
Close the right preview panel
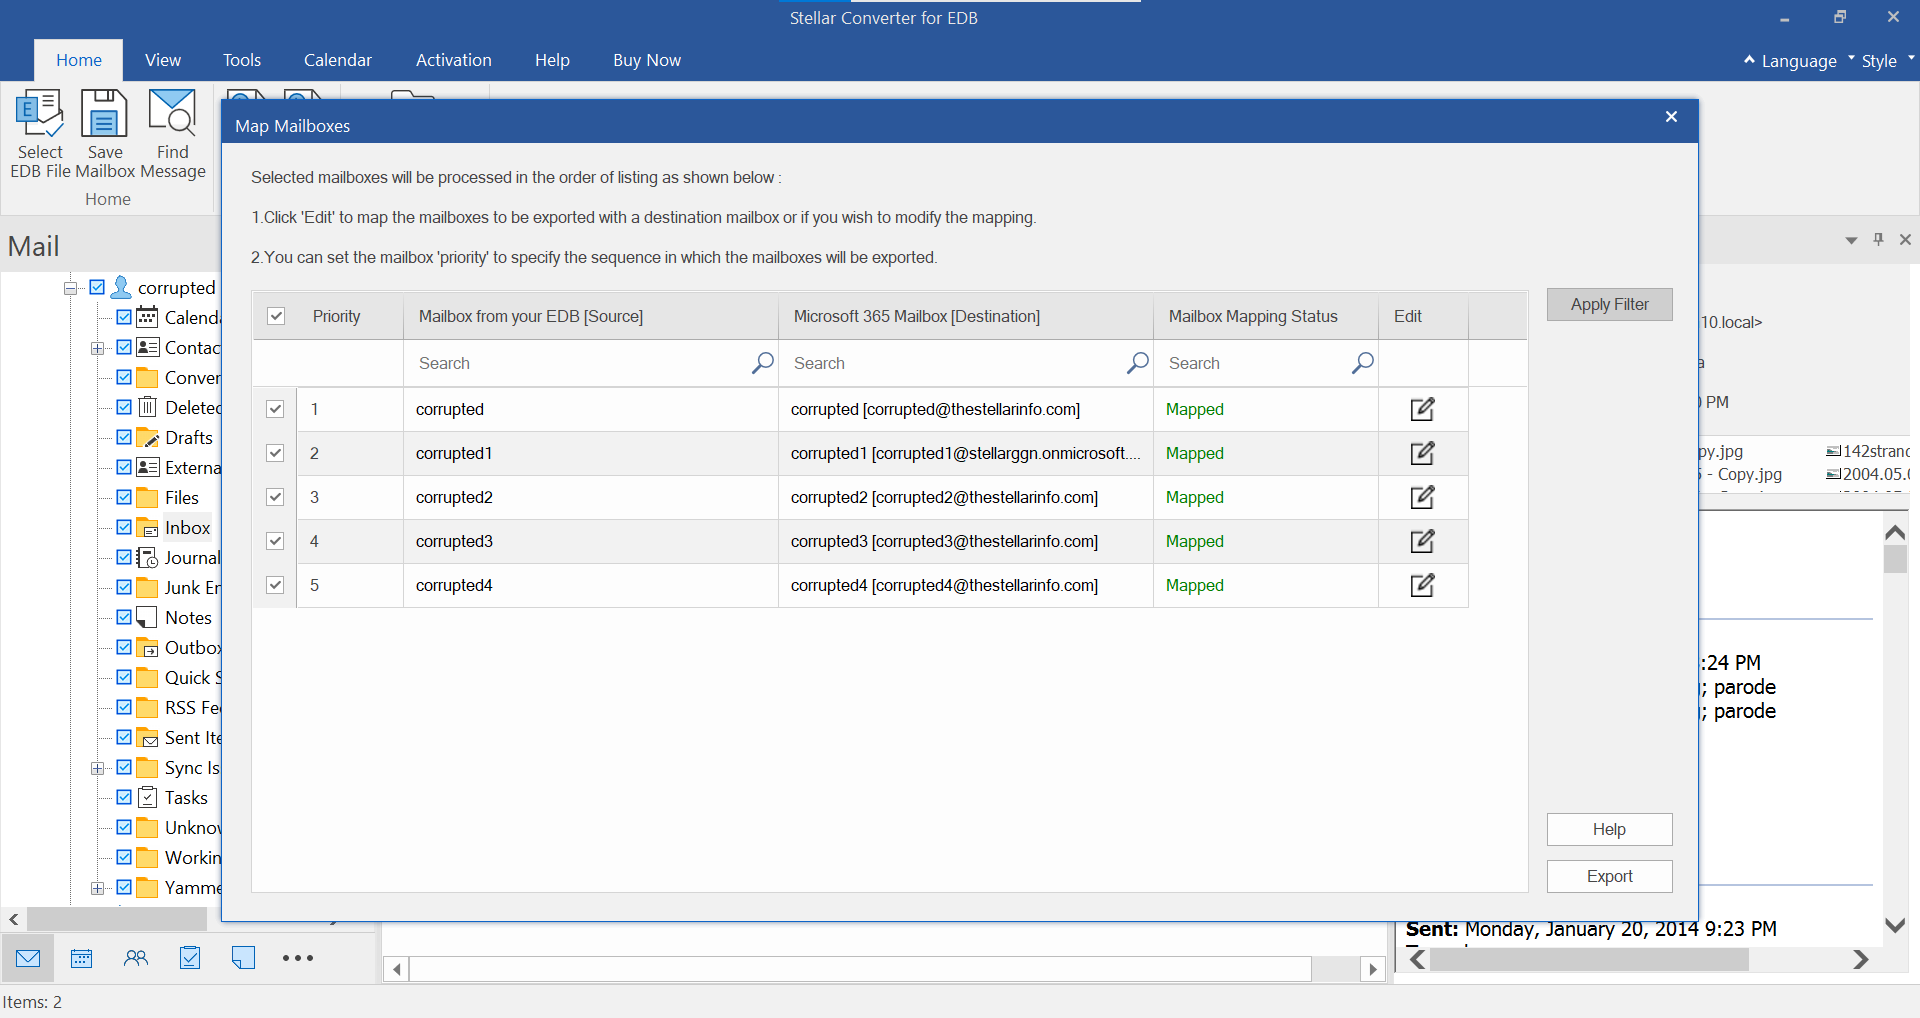pos(1905,240)
